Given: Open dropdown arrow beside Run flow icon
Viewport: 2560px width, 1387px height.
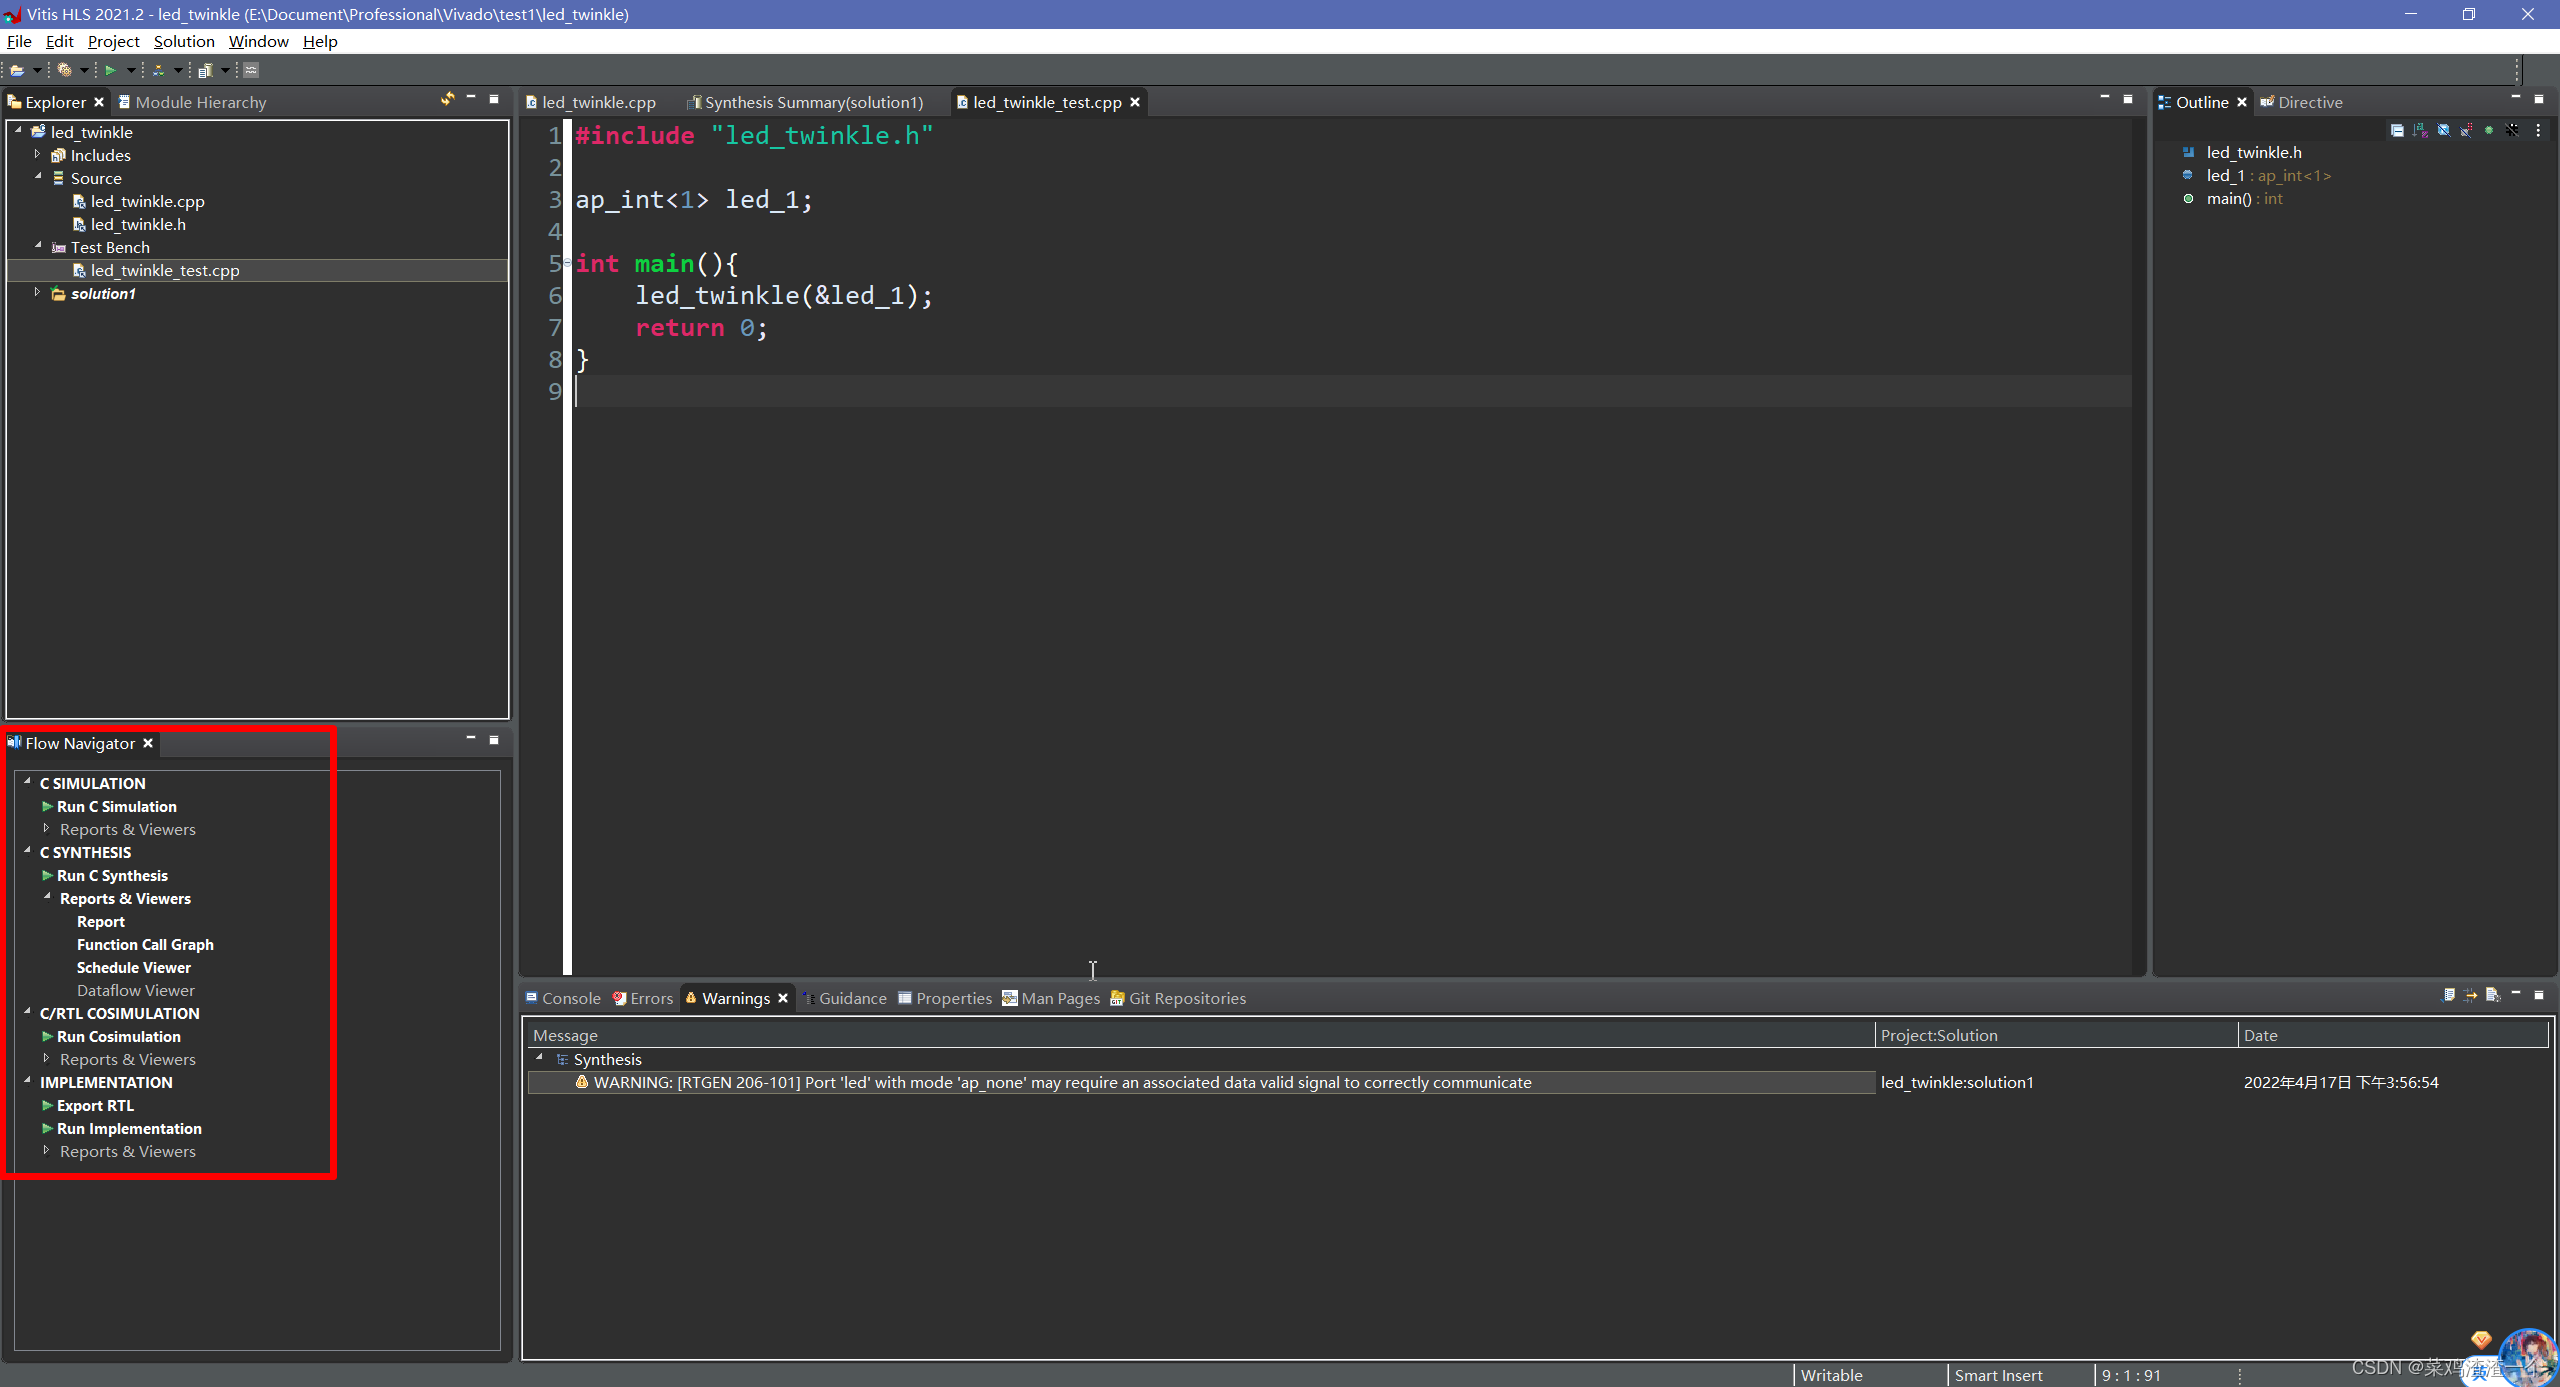Looking at the screenshot, I should pos(130,70).
